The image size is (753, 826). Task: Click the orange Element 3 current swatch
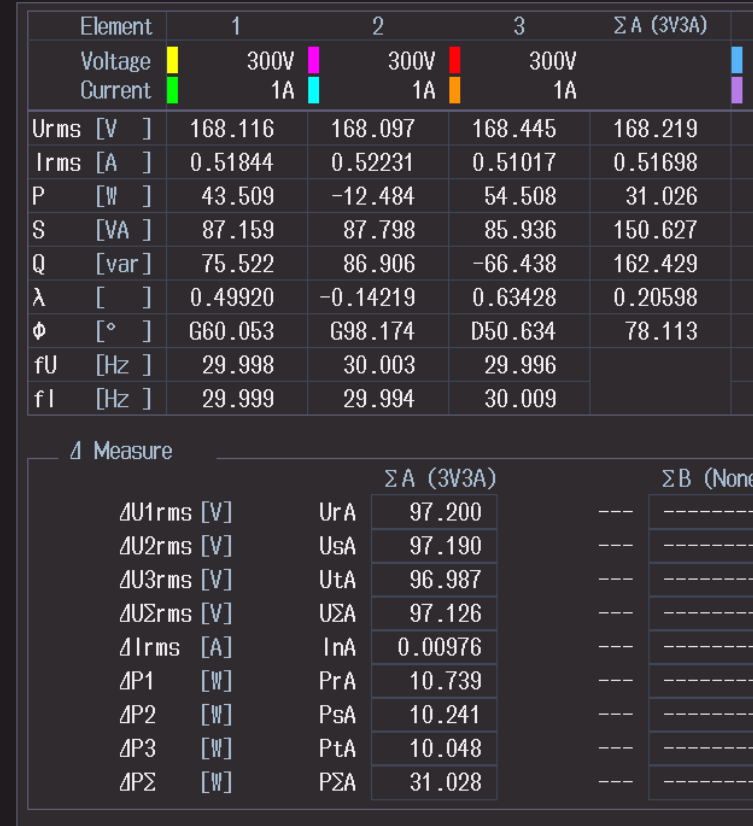[x=455, y=90]
